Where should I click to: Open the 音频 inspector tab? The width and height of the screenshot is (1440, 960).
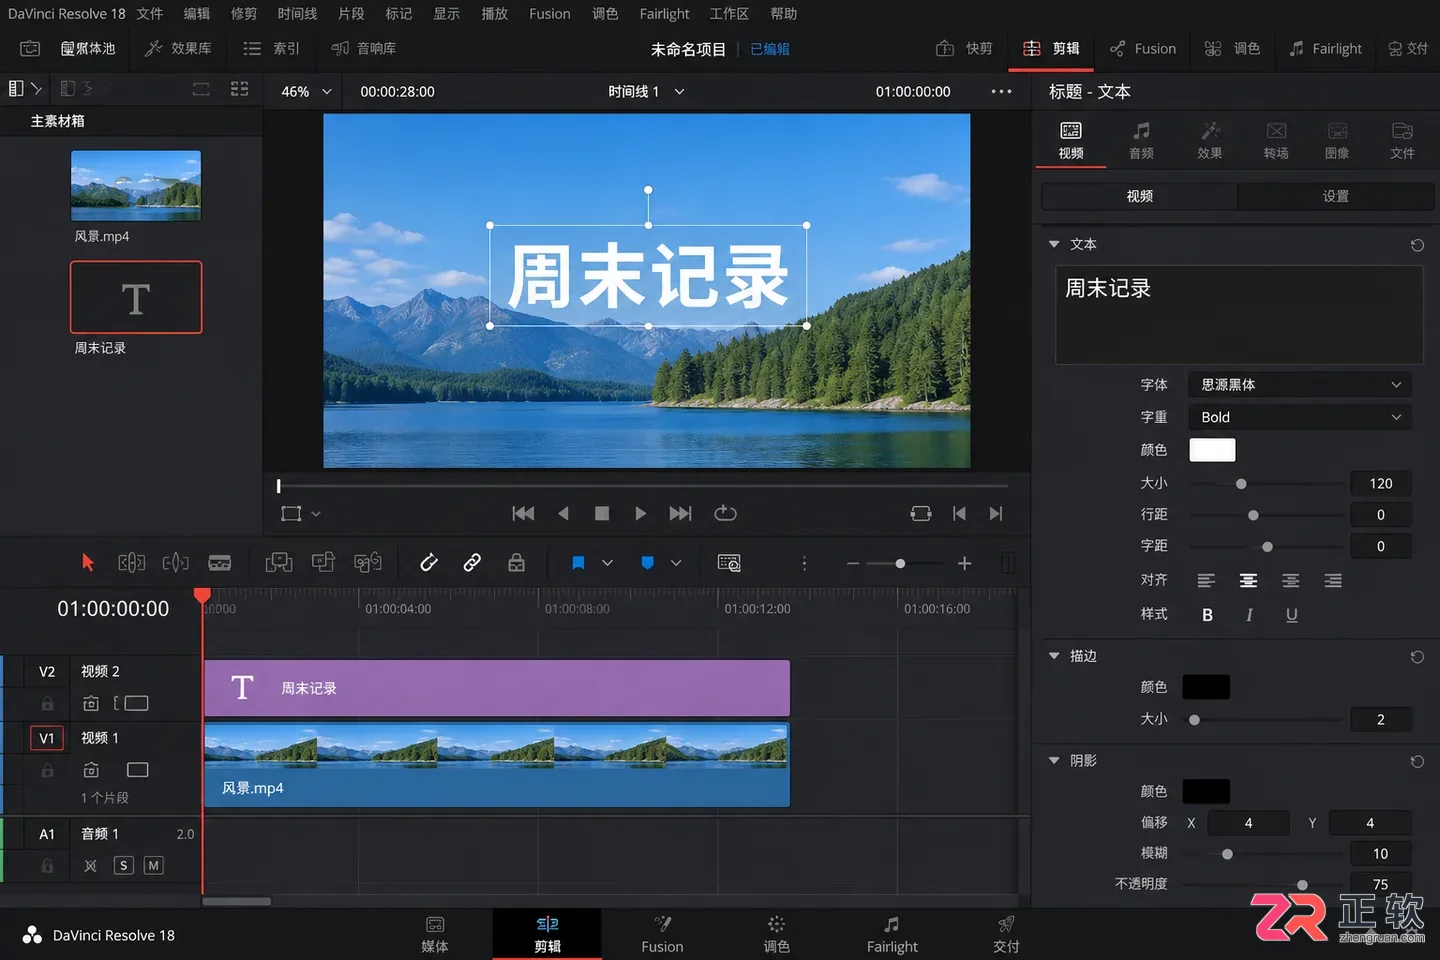1141,140
